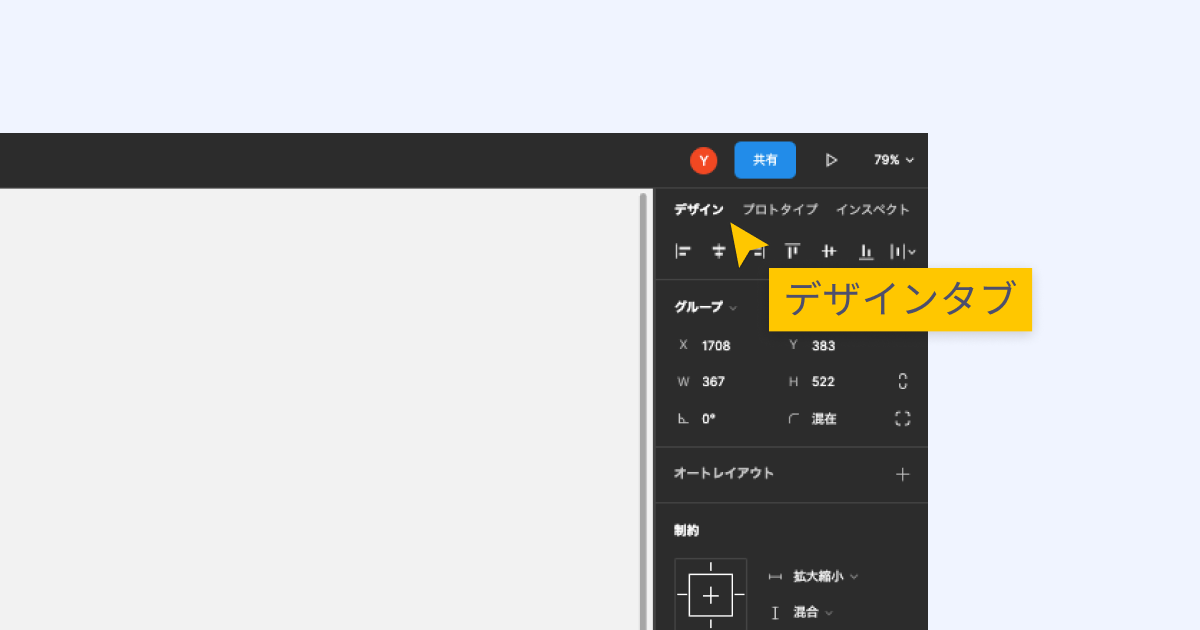Align selection to bottom edge
Image resolution: width=1200 pixels, height=630 pixels.
tap(866, 252)
